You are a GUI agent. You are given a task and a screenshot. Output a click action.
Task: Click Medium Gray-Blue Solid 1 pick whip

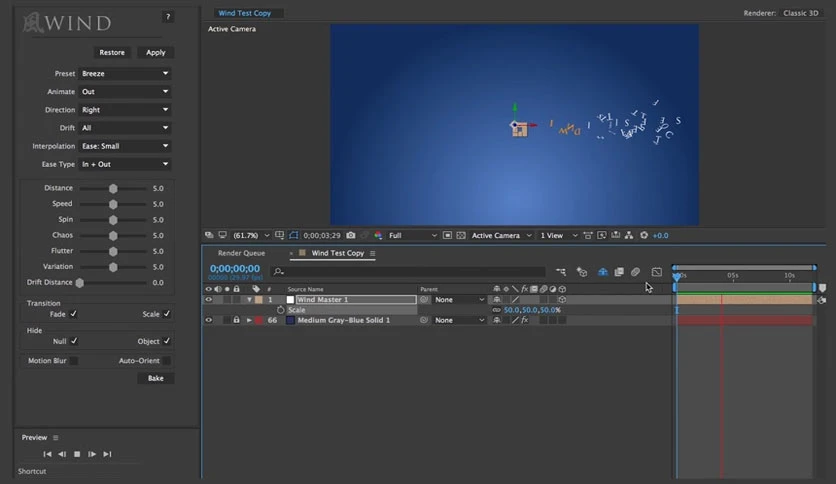pos(424,320)
